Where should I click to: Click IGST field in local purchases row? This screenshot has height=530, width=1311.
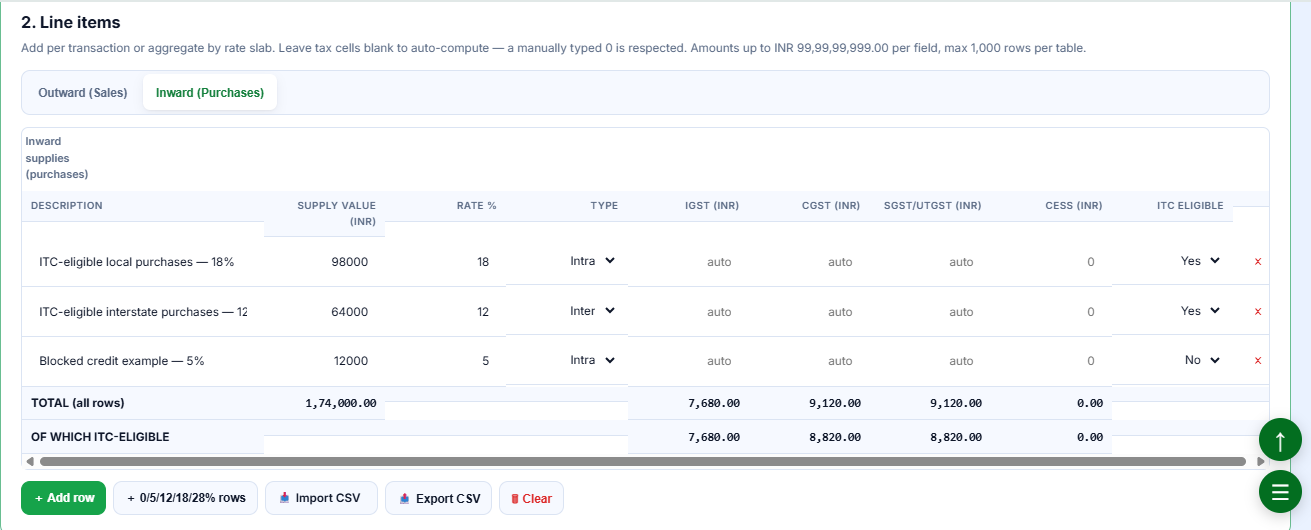[x=688, y=262]
